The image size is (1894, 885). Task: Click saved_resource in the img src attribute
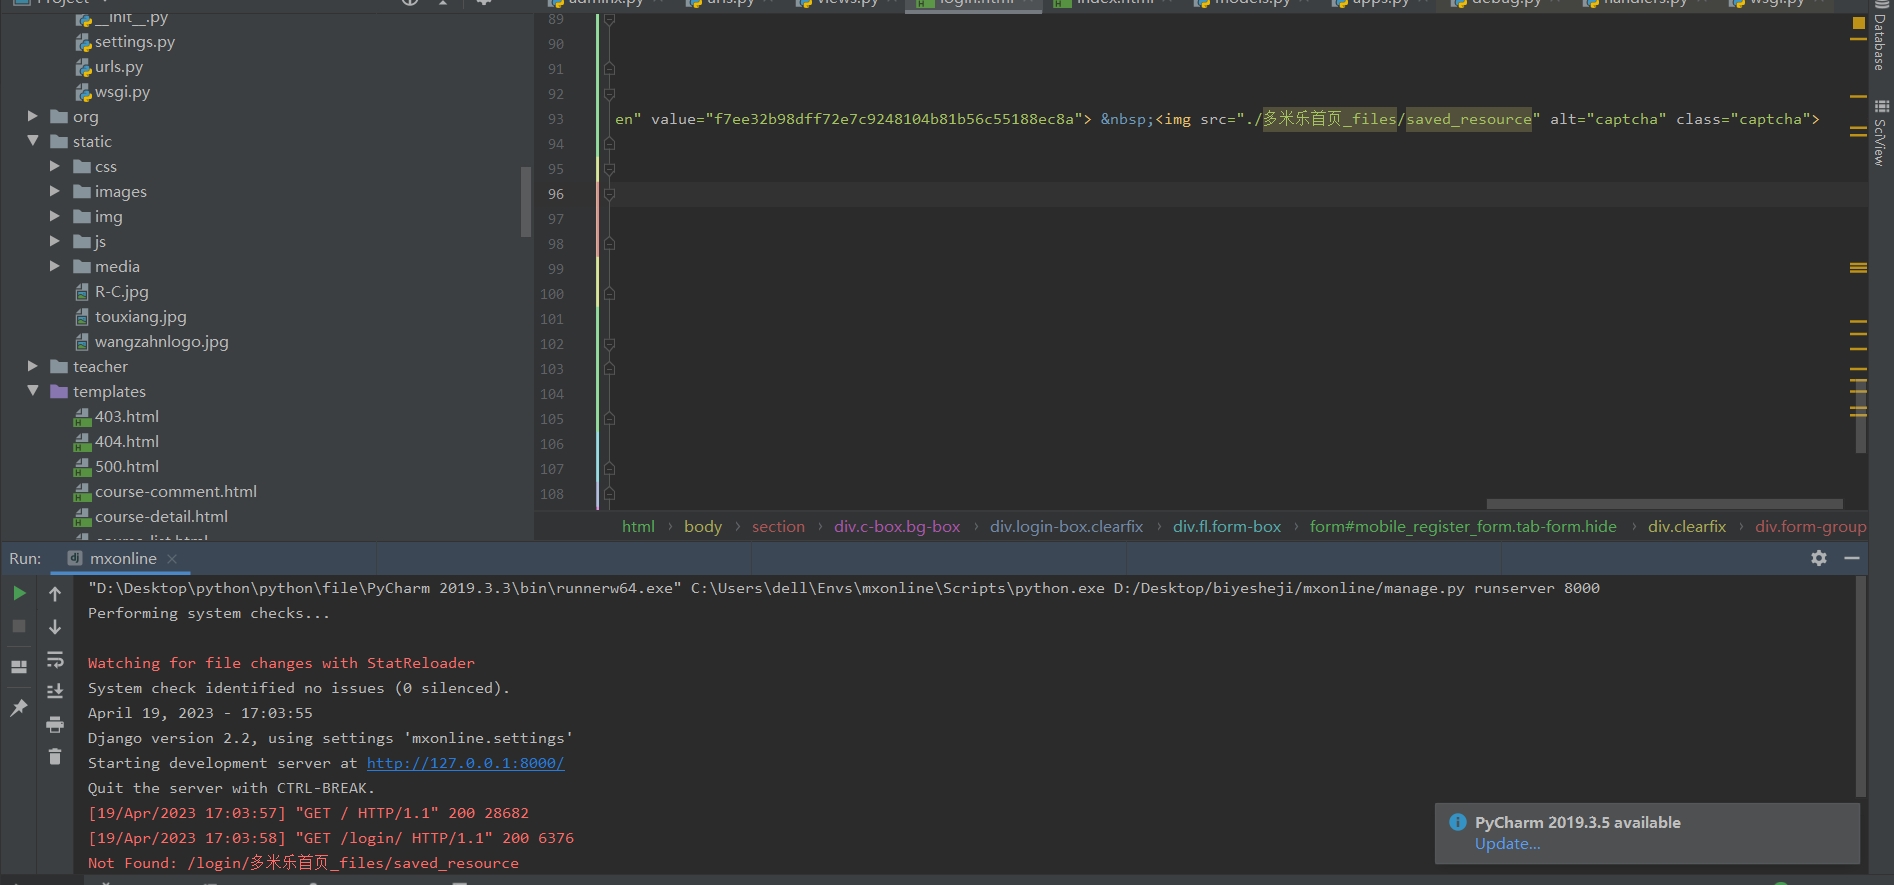pyautogui.click(x=1468, y=119)
